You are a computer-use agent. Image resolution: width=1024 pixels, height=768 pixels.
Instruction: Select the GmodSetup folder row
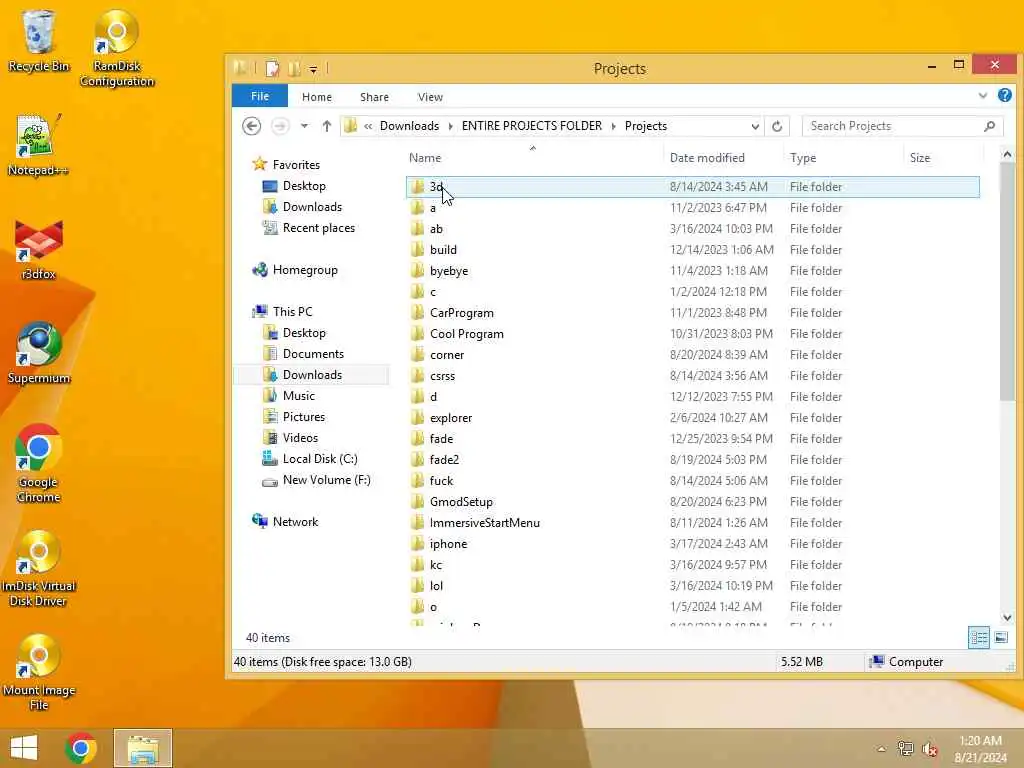pos(692,502)
